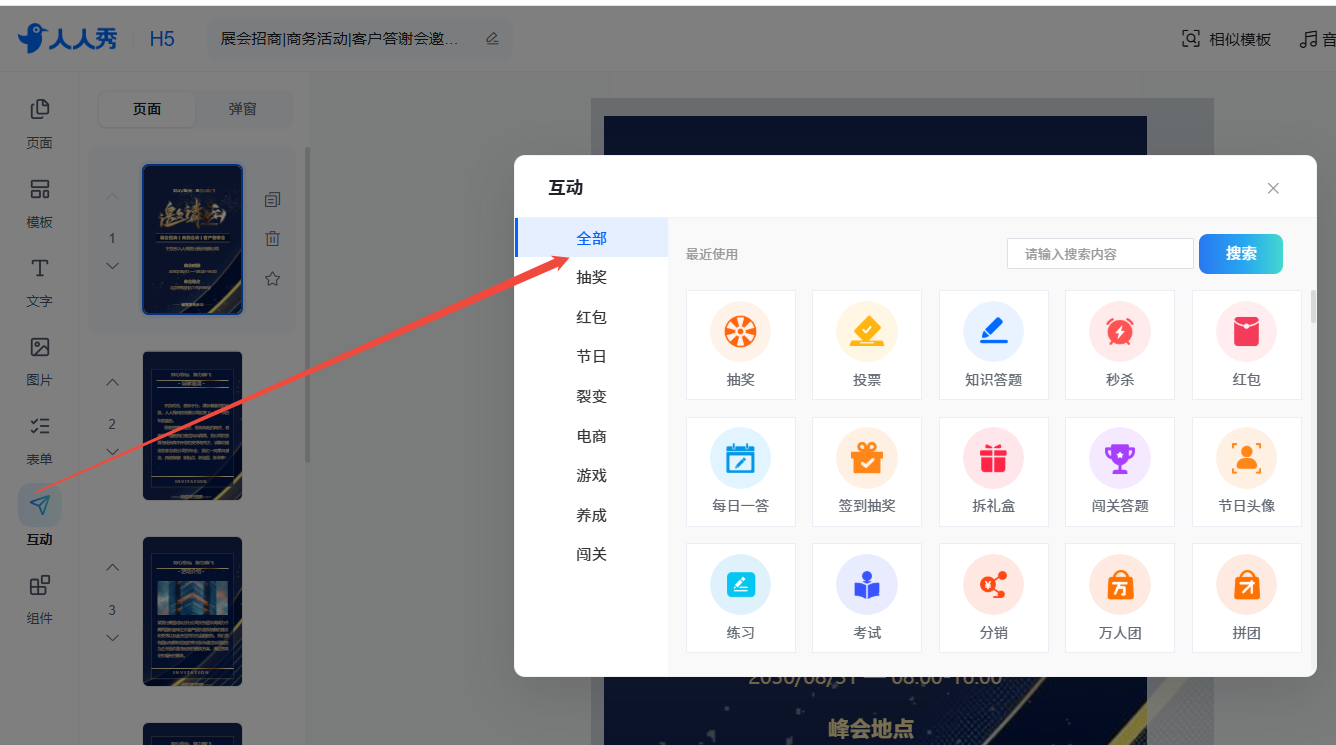Screen dimensions: 1336x745
Task: Open the 模板 templates sidebar tool
Action: [x=39, y=203]
